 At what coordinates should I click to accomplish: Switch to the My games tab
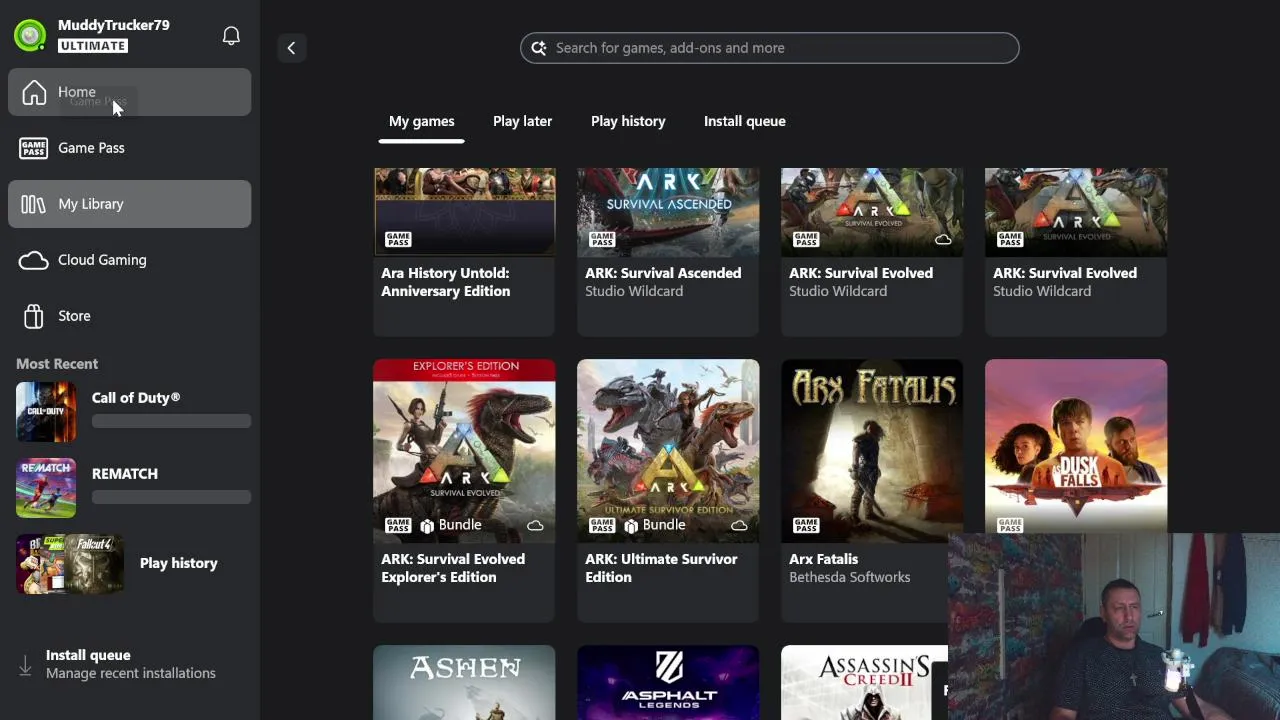(x=421, y=121)
